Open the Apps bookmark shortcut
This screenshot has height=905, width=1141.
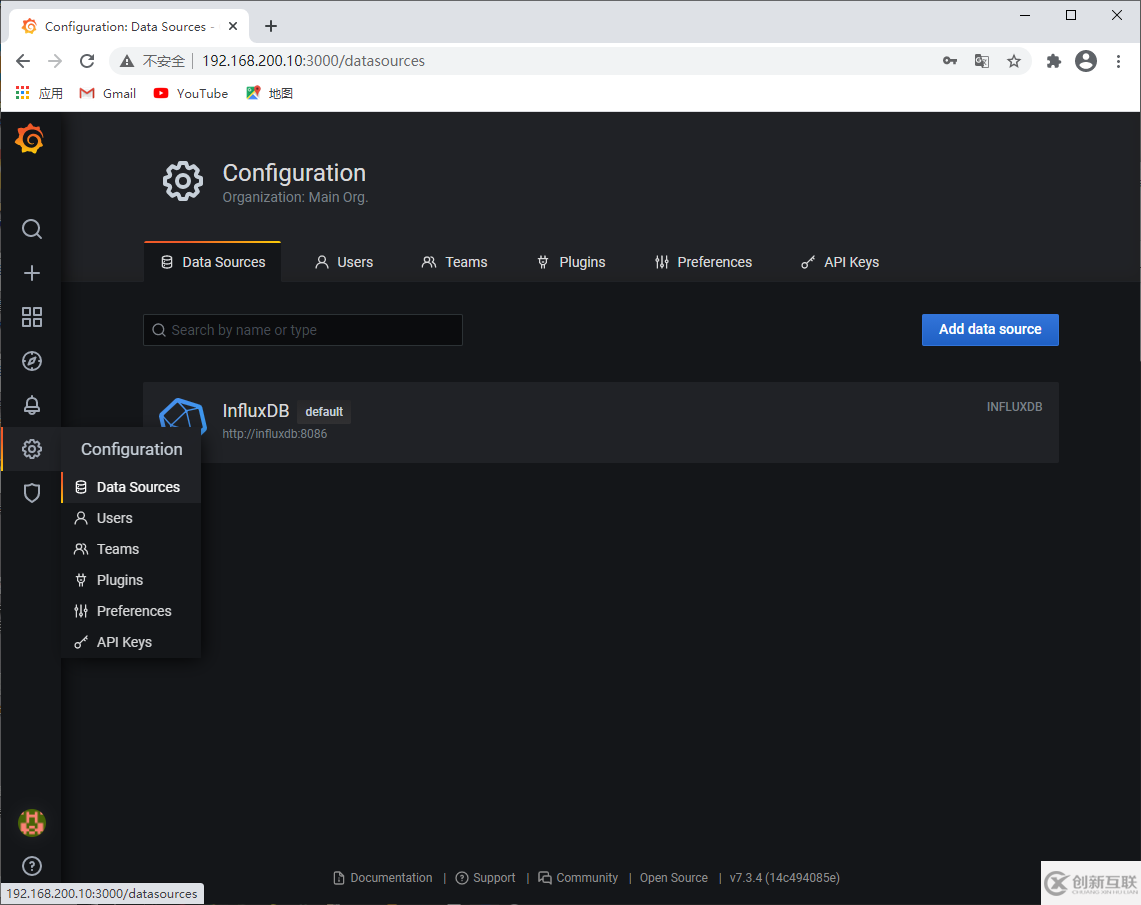39,93
